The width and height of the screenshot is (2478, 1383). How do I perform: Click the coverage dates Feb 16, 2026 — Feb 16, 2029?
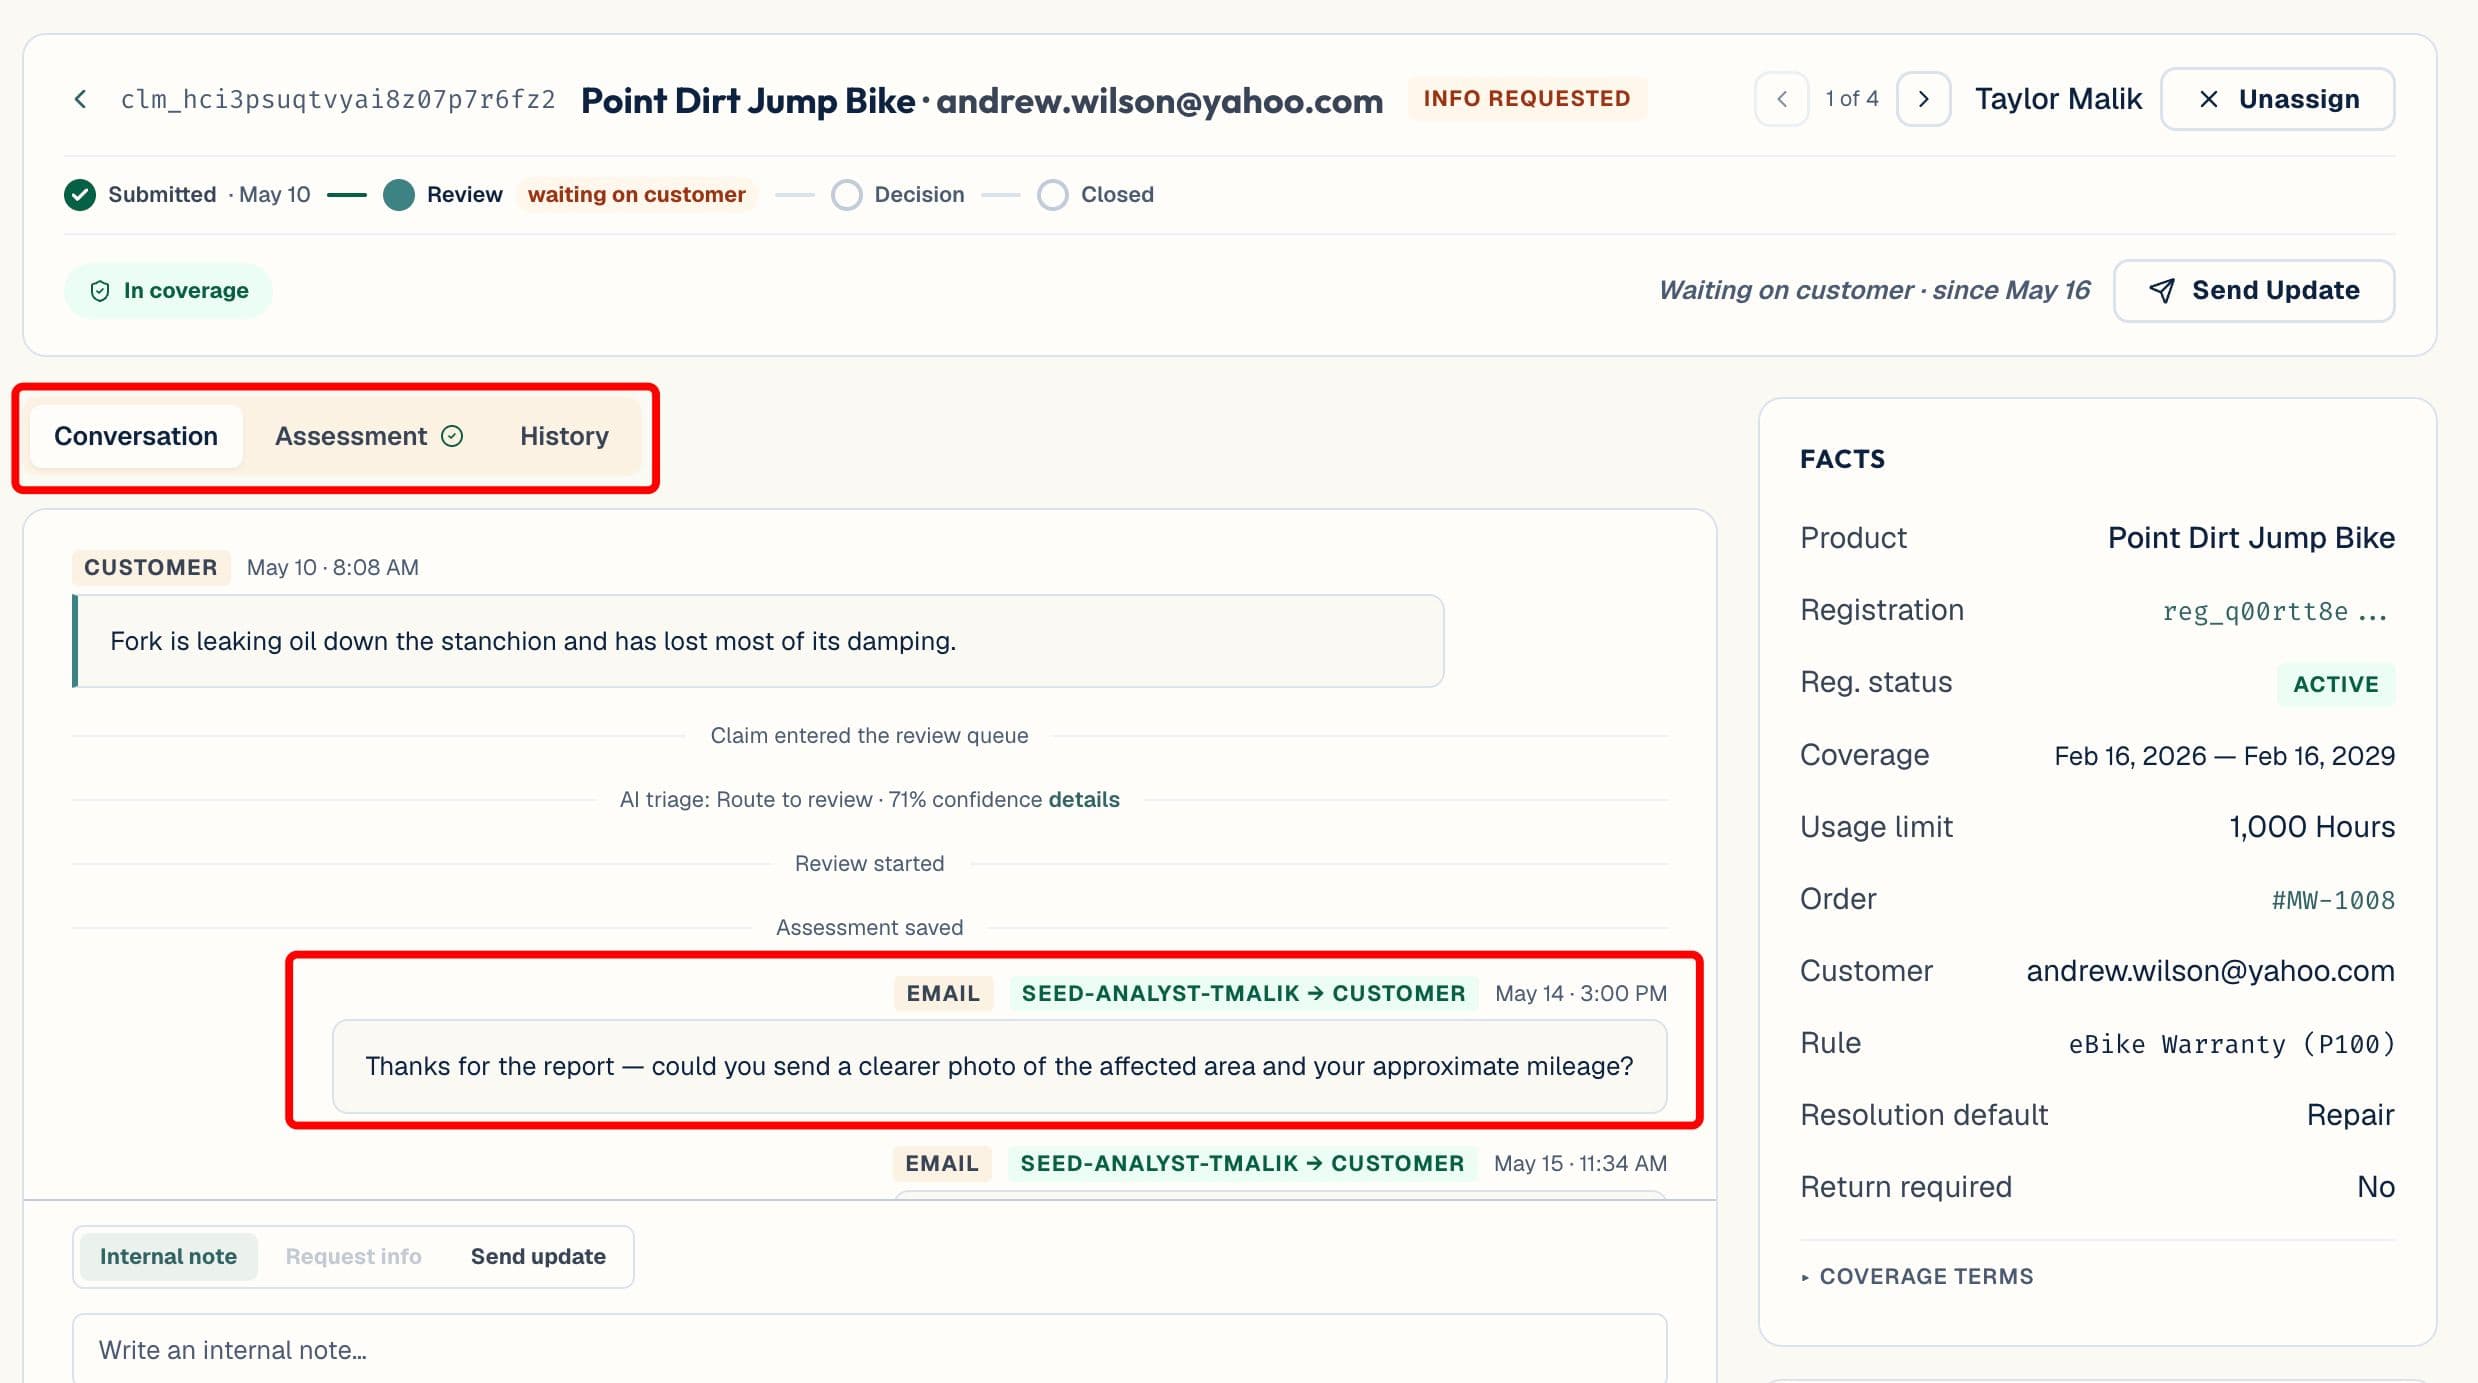(x=2224, y=756)
